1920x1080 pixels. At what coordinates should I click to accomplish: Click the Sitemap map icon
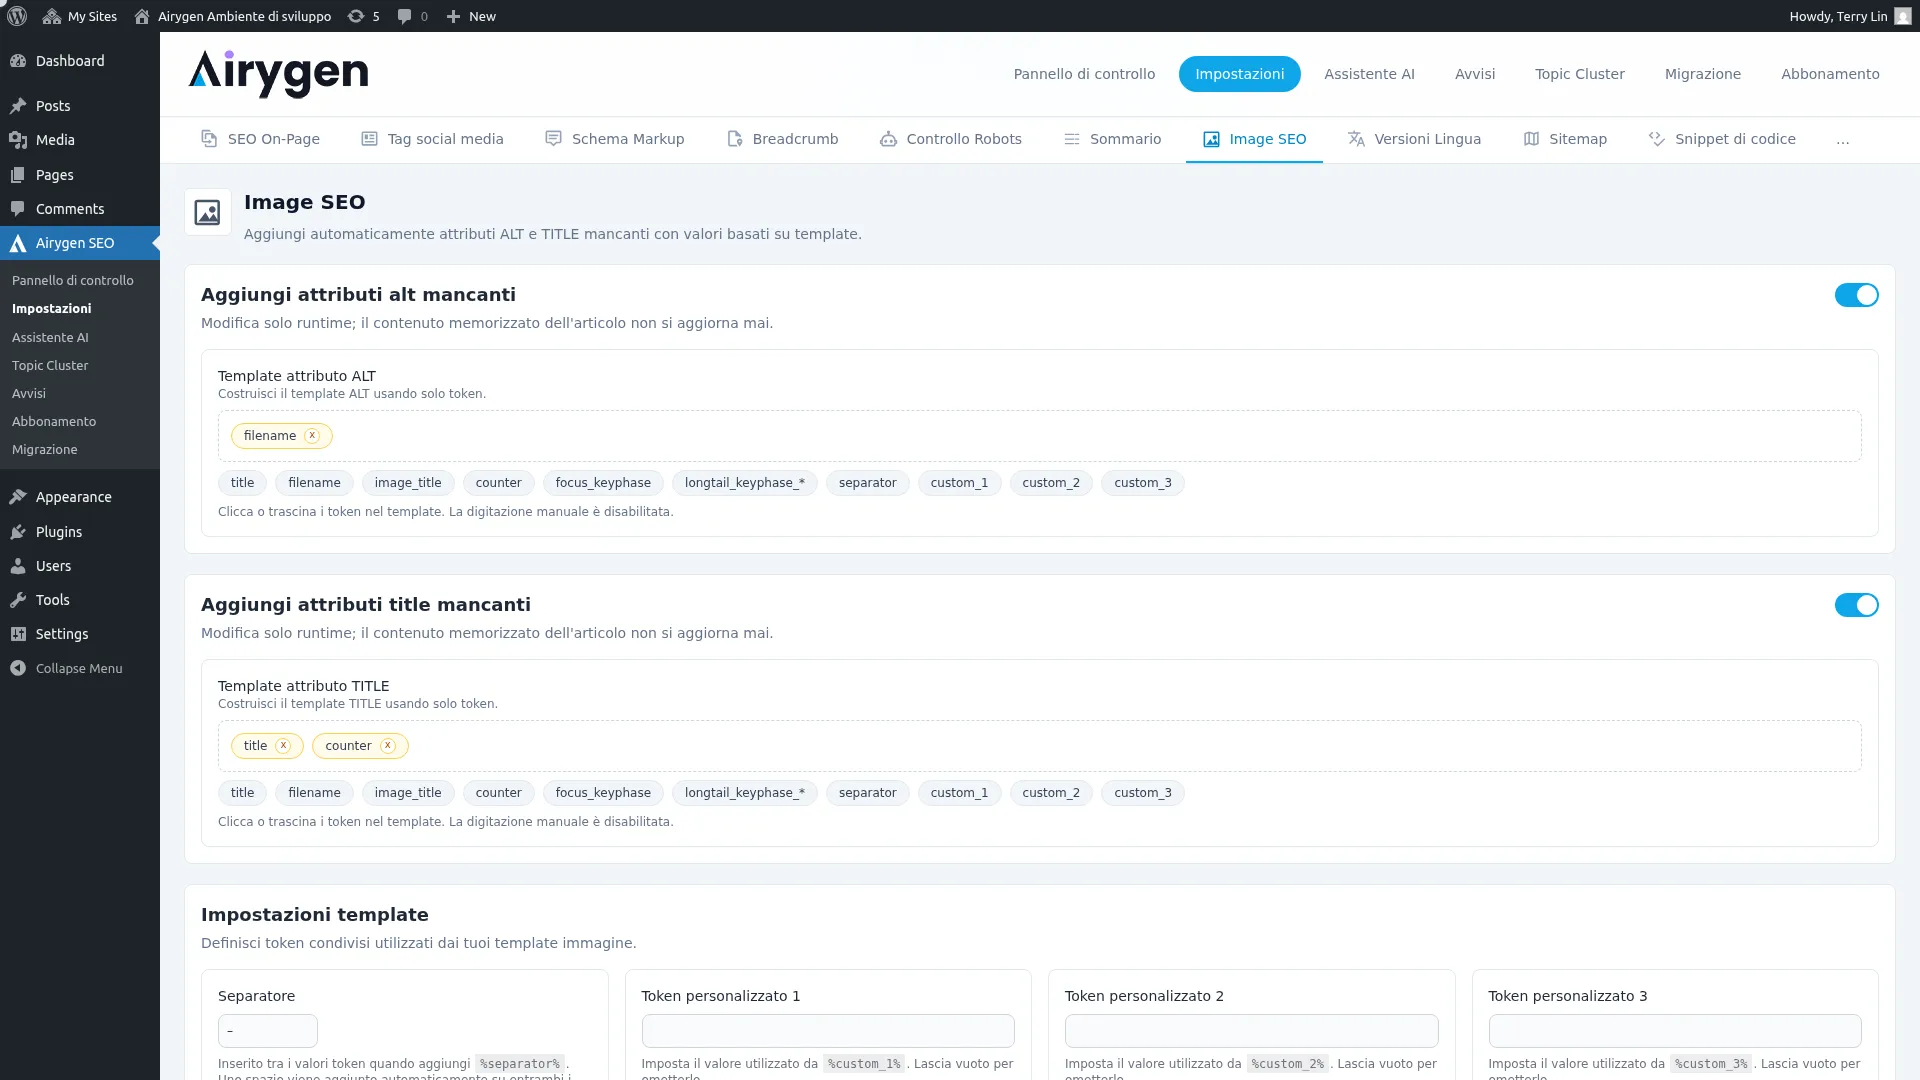click(1531, 139)
